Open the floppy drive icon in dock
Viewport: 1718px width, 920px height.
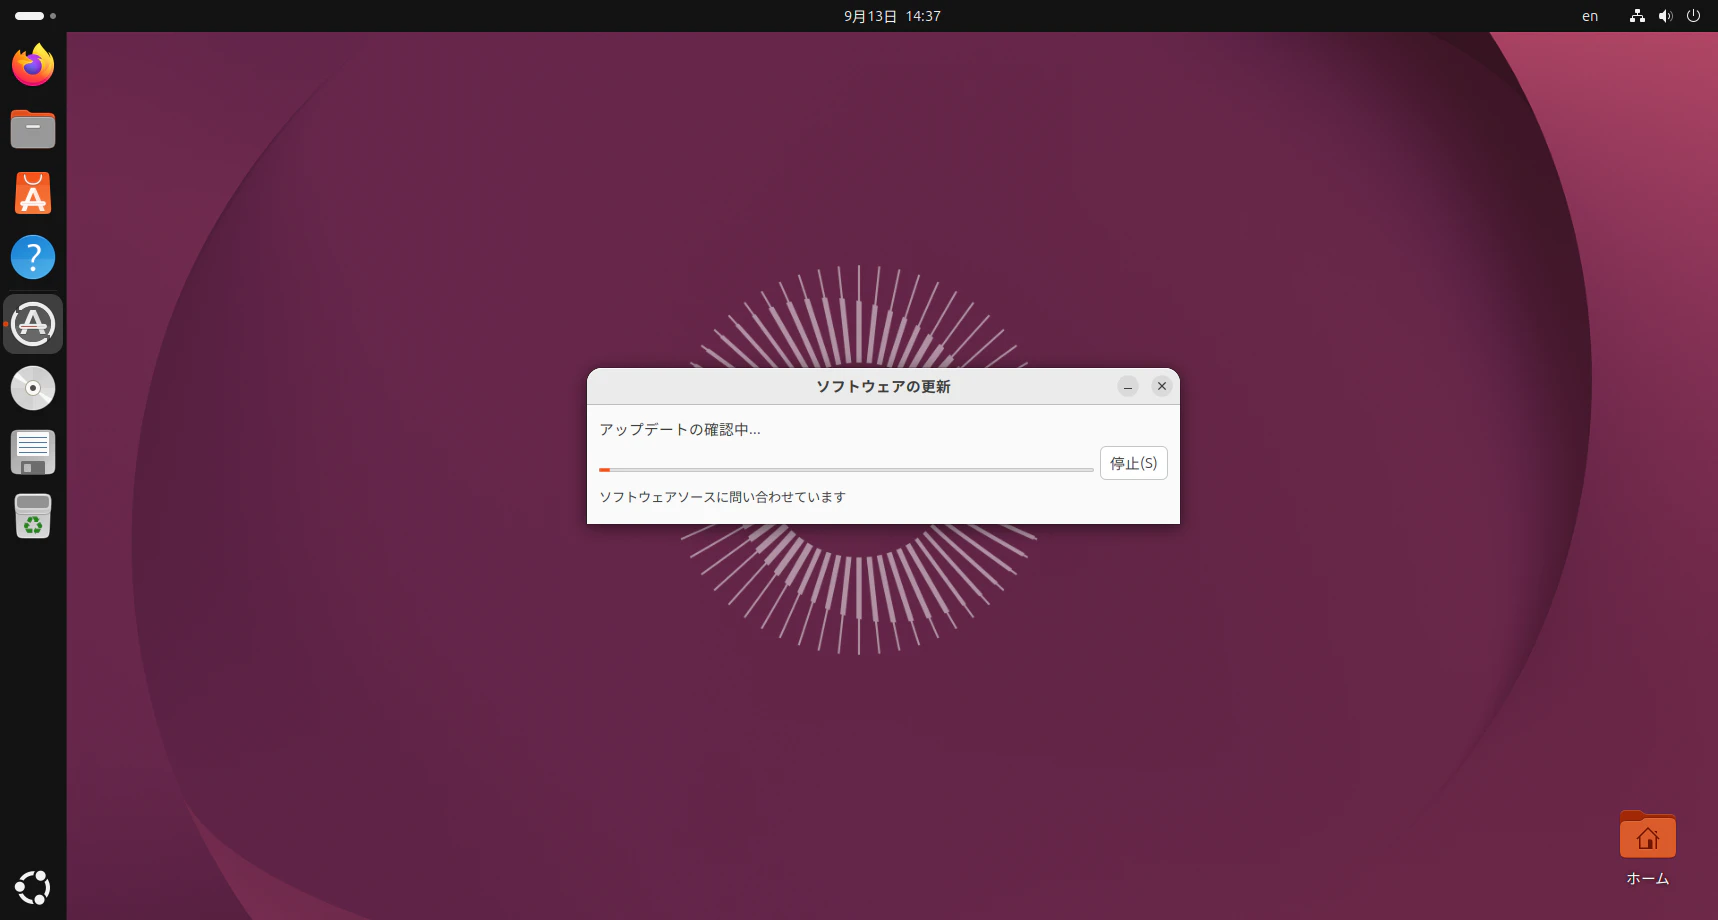pyautogui.click(x=33, y=452)
